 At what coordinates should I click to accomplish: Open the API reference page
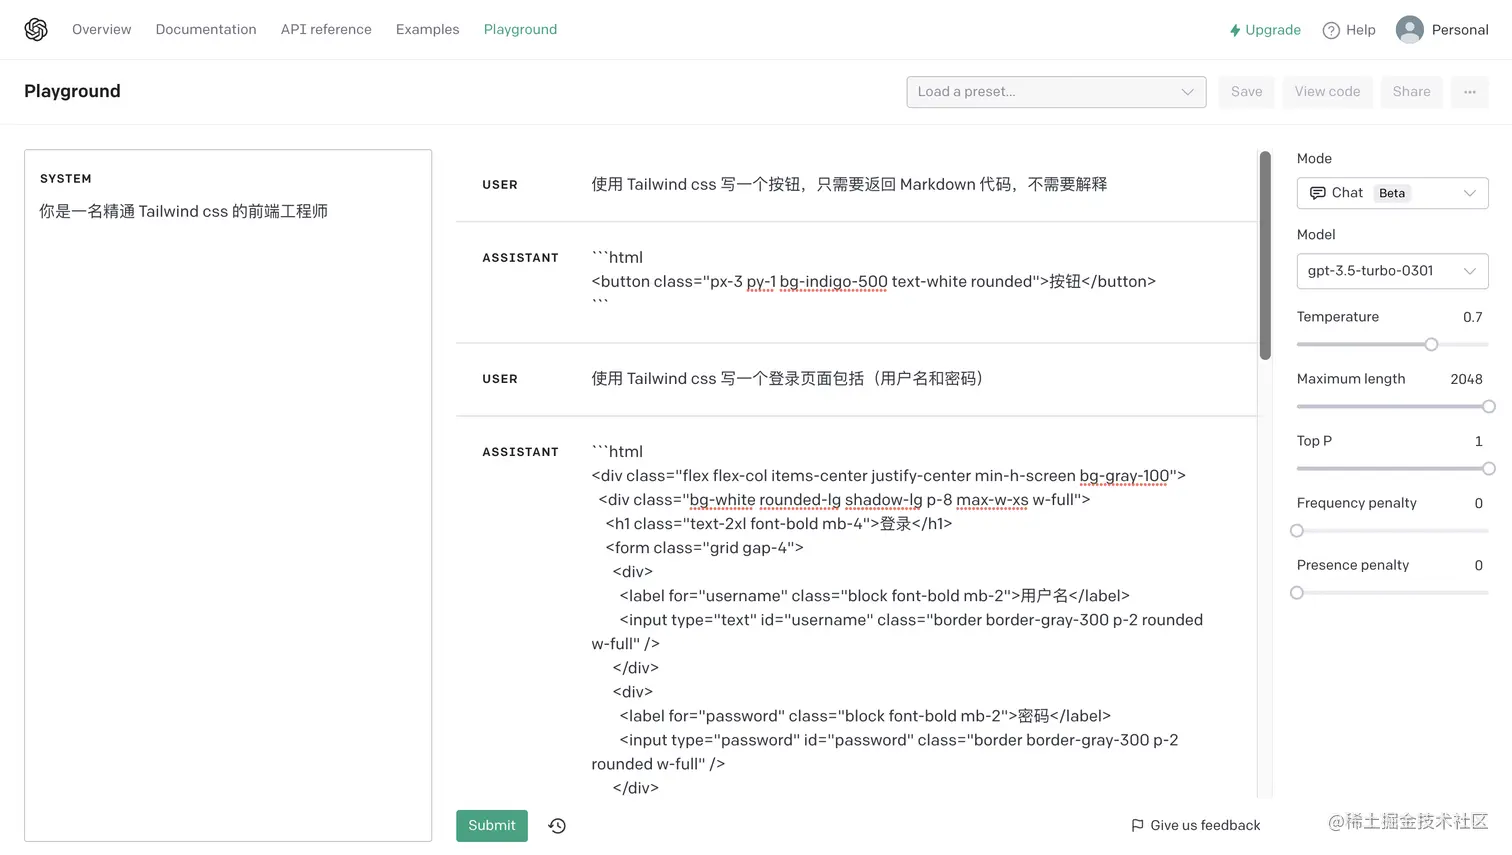(326, 29)
